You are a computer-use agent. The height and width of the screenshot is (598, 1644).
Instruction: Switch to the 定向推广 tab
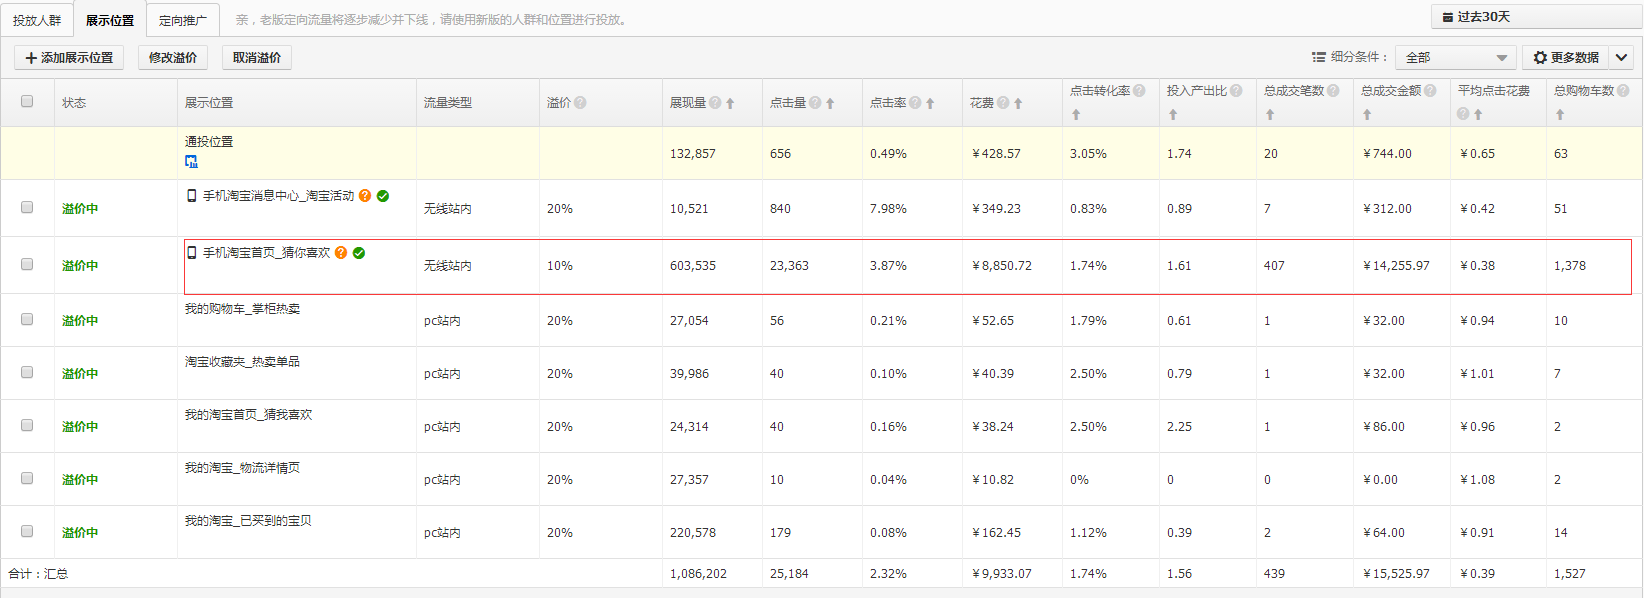pyautogui.click(x=183, y=20)
